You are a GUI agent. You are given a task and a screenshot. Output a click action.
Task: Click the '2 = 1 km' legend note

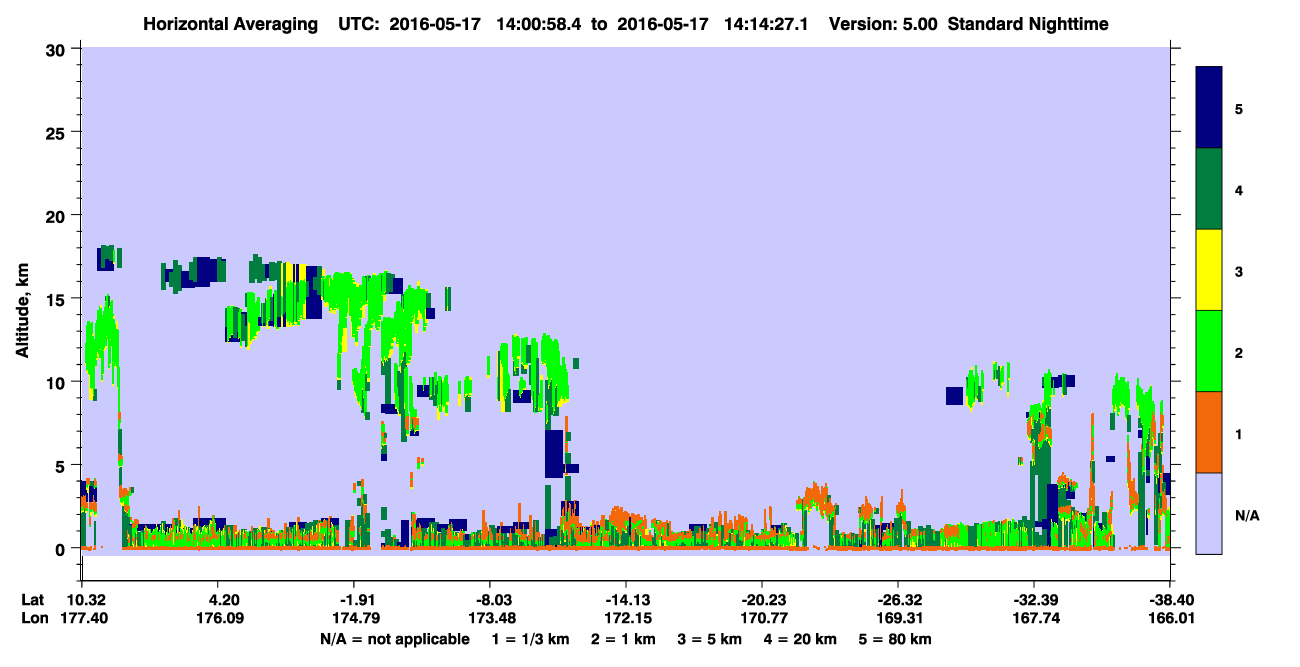click(622, 639)
